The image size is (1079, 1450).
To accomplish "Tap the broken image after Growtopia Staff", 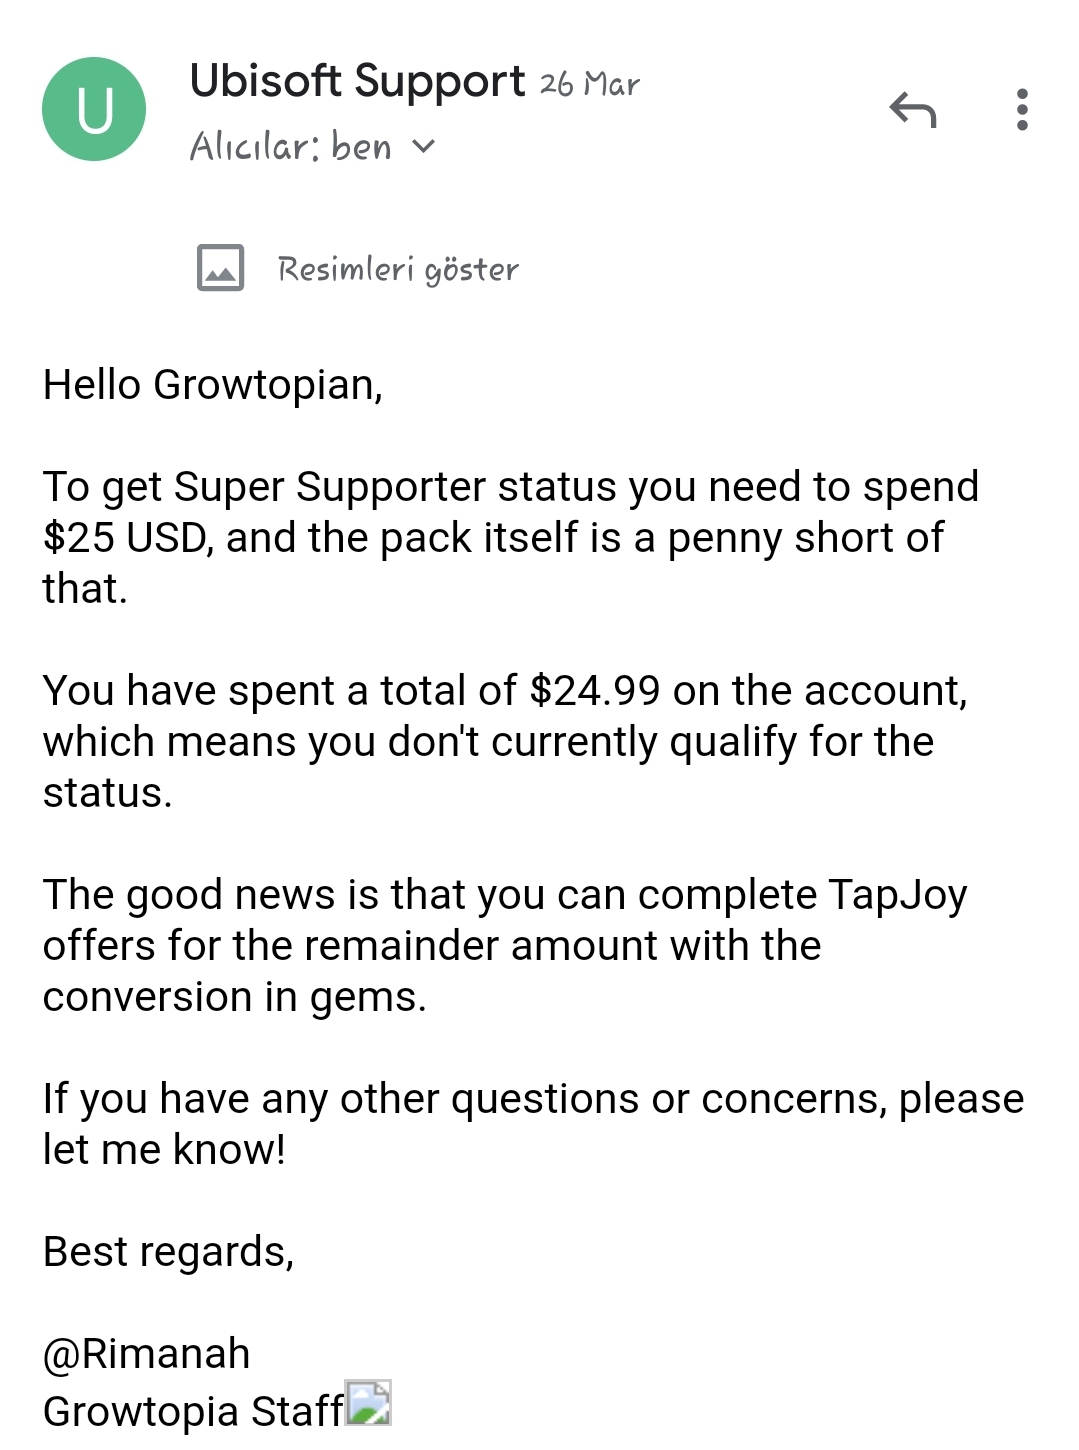I will 368,1403.
